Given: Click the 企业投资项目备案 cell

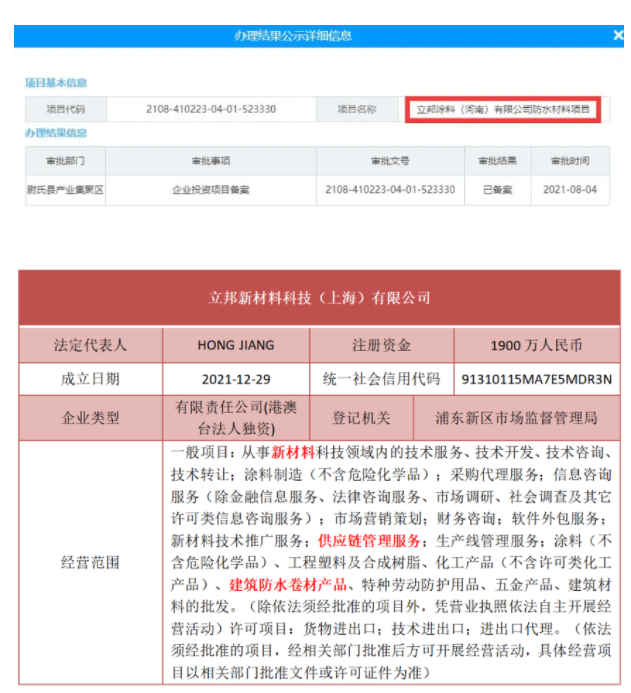Looking at the screenshot, I should coord(211,190).
